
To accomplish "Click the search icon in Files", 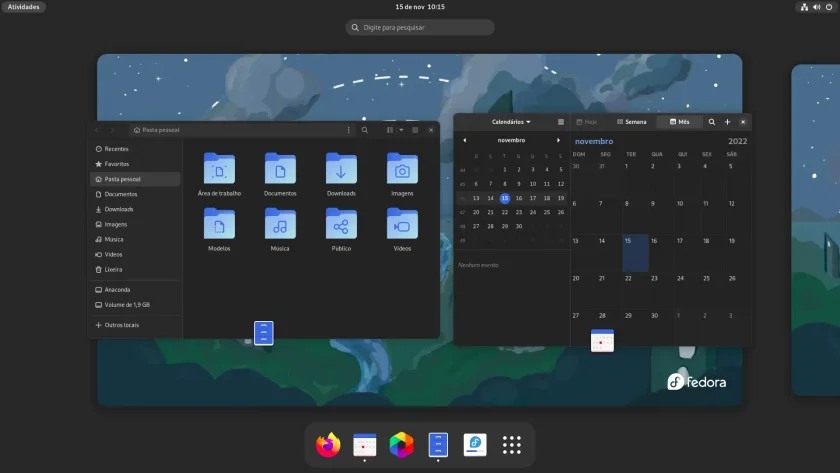I will tap(365, 130).
